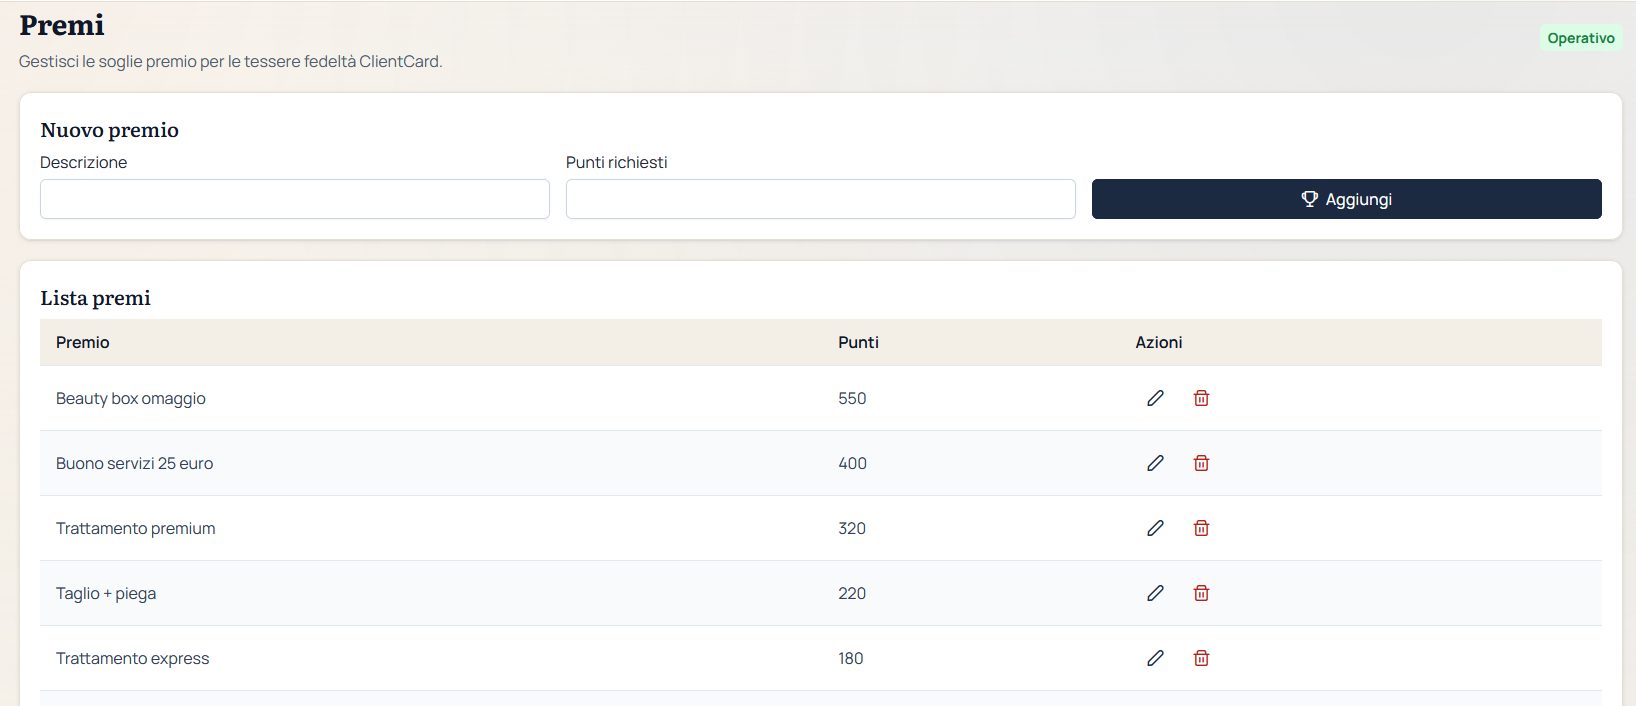Image resolution: width=1636 pixels, height=706 pixels.
Task: Click the Lista premi heading
Action: (96, 298)
